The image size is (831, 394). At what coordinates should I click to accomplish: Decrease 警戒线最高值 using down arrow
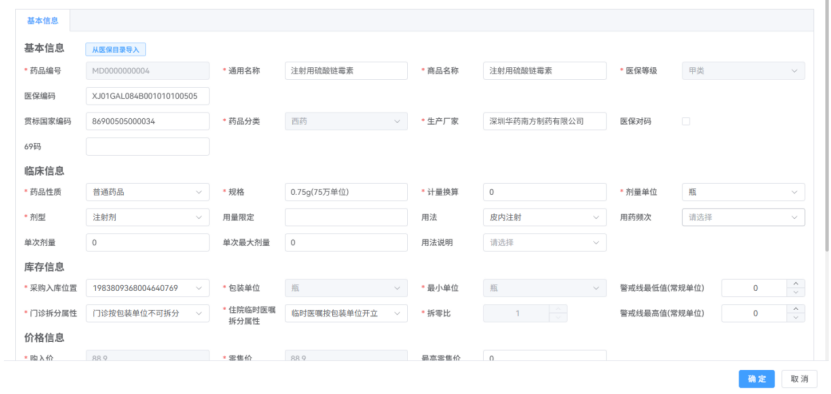(x=795, y=317)
